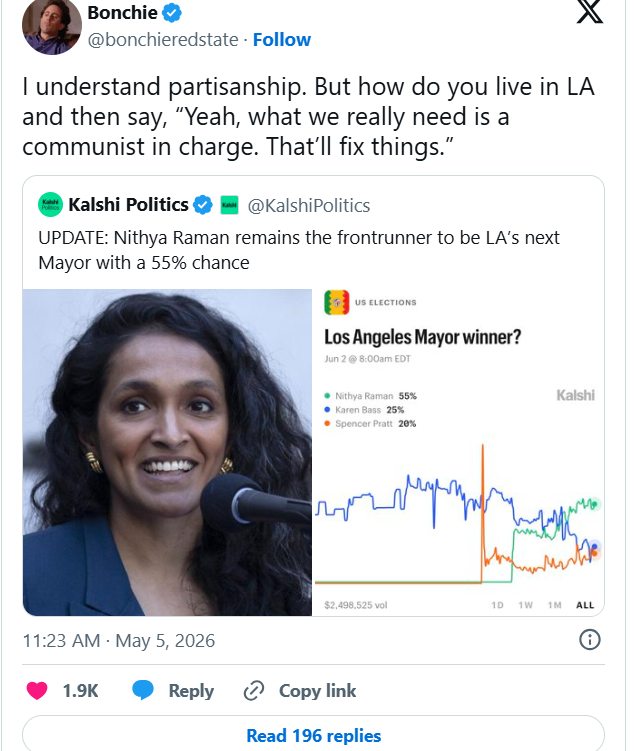
Task: Click the copy link chain icon
Action: (x=254, y=691)
